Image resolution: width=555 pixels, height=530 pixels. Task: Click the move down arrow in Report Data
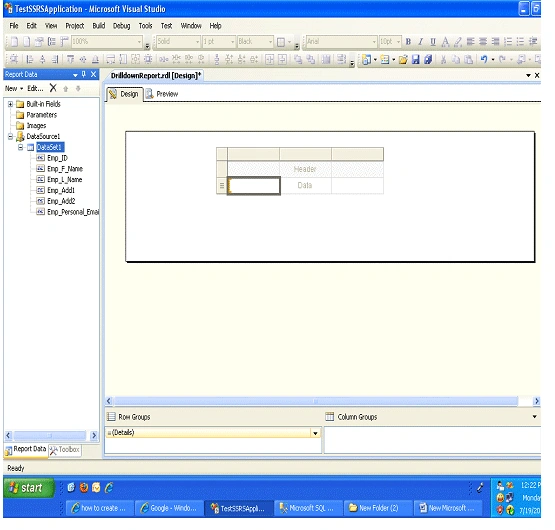78,89
